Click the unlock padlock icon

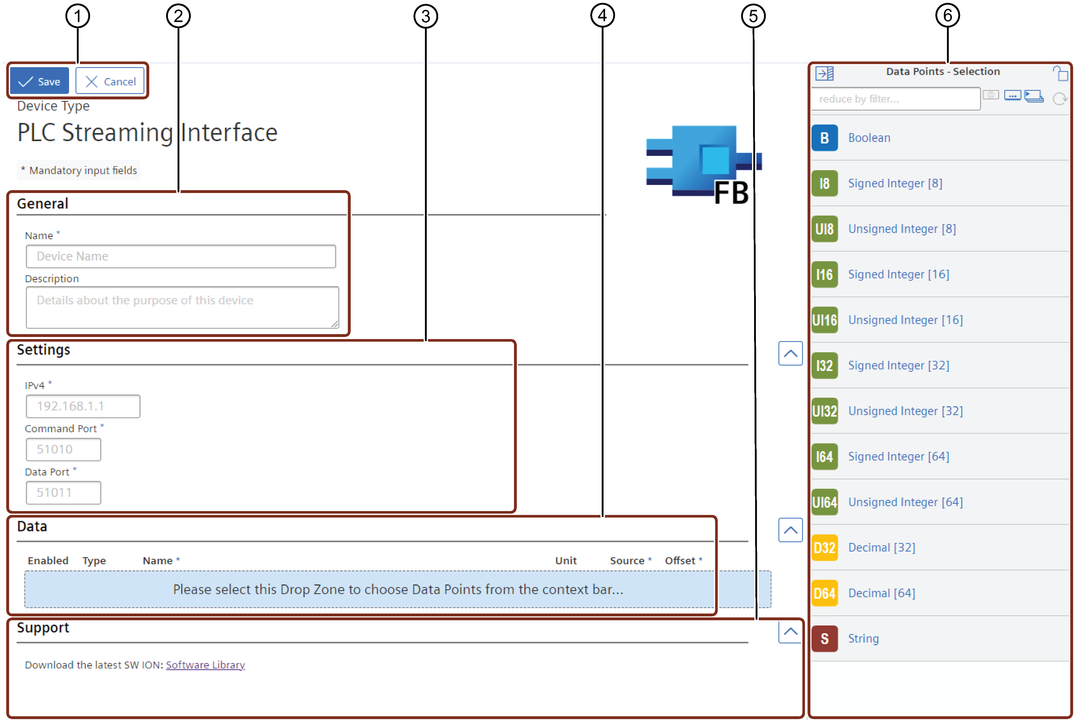click(1060, 73)
